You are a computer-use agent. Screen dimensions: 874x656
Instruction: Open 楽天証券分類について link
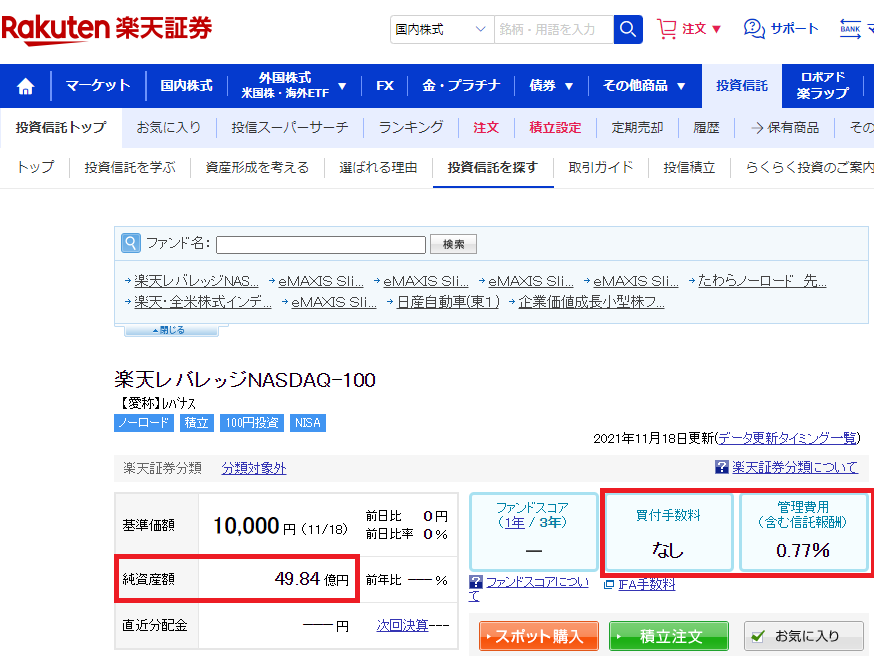click(x=795, y=467)
